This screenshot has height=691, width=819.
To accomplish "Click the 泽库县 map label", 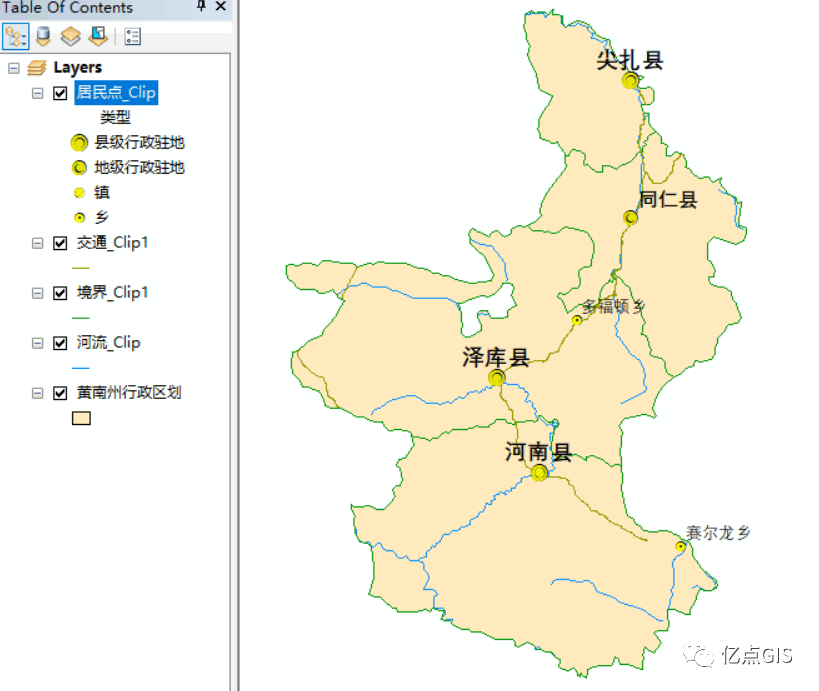I will point(496,358).
